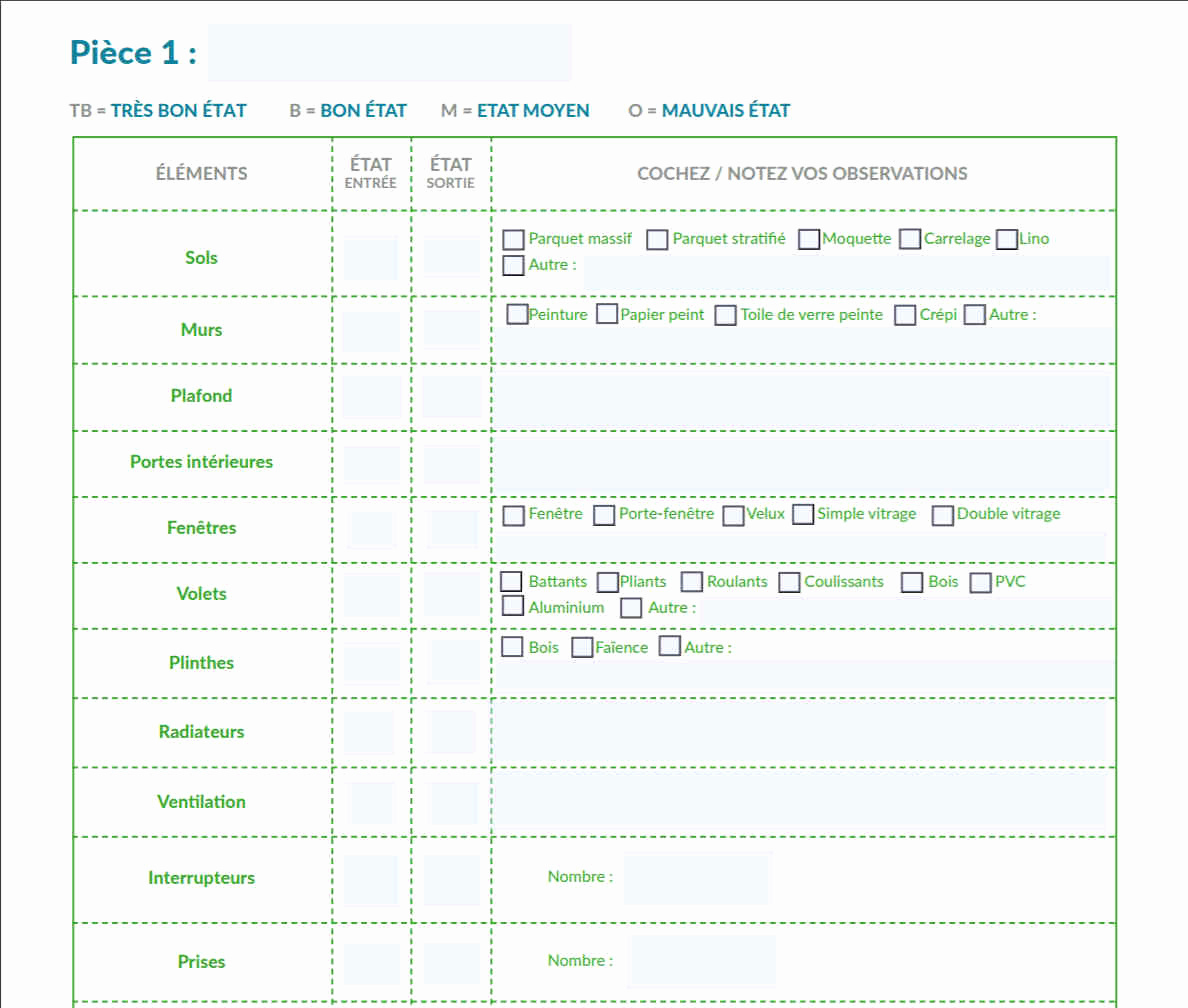Viewport: 1188px width, 1008px height.
Task: Check the Parquet massif checkbox
Action: click(513, 240)
